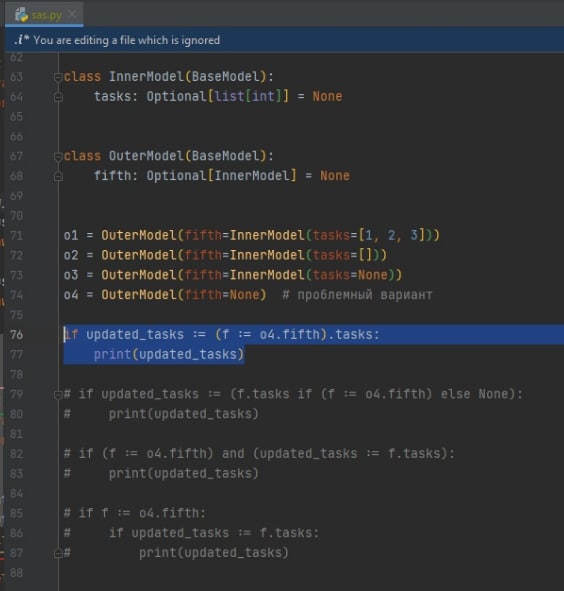
Task: Click commented 'print(updated_tasks)' on line 80
Action: click(184, 414)
